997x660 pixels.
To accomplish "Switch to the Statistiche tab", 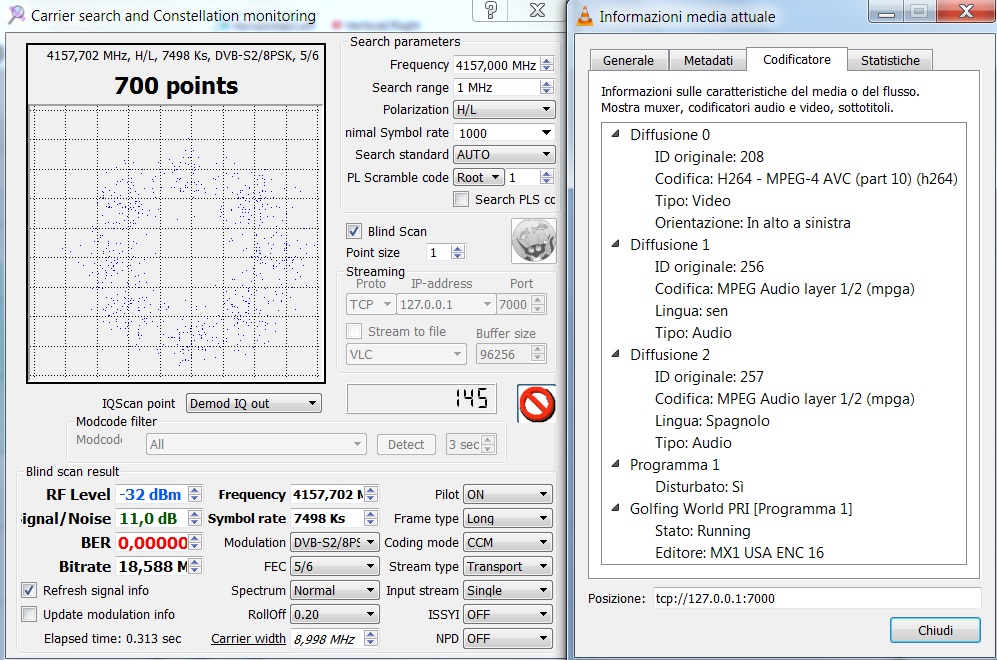I will coord(890,60).
